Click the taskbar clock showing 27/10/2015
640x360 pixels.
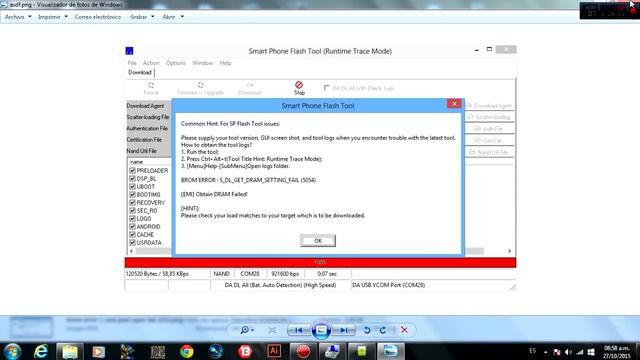[x=617, y=352]
